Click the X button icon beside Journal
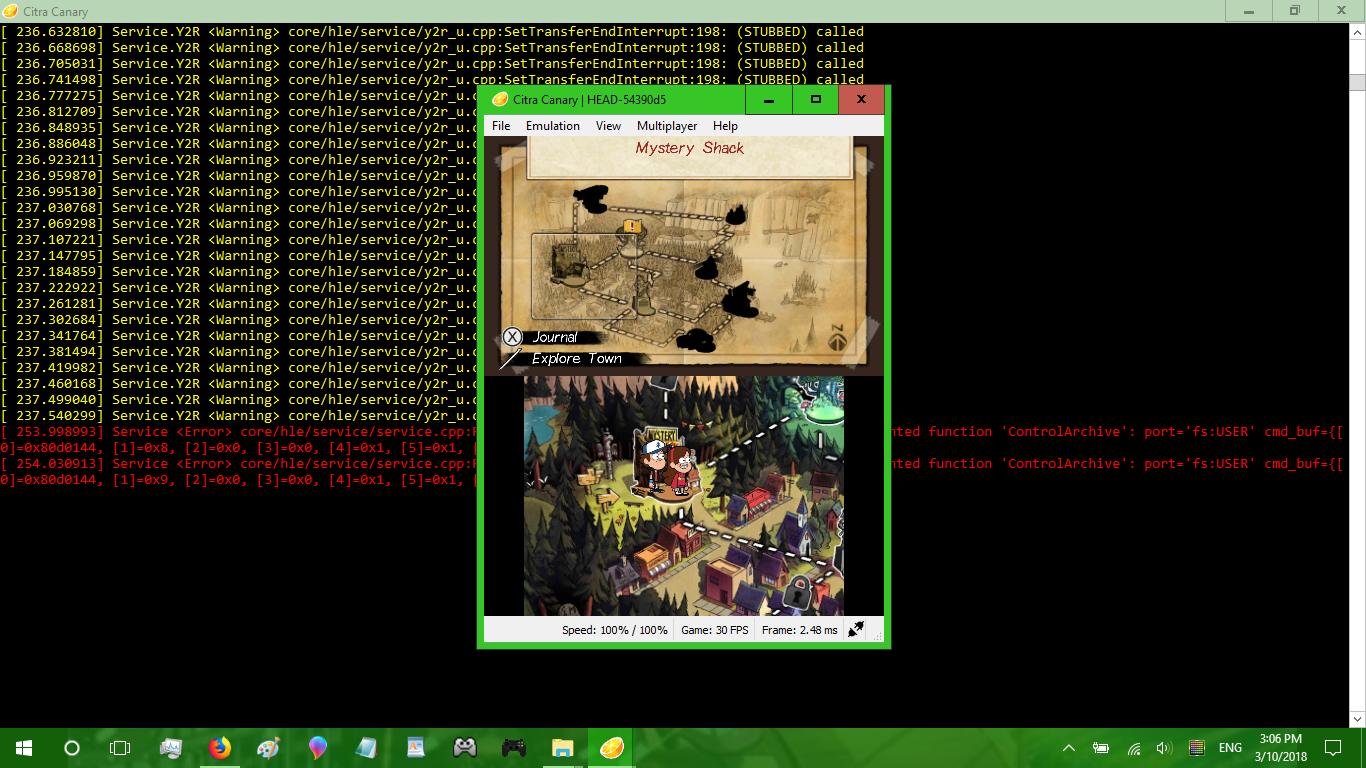This screenshot has height=768, width=1366. (513, 337)
